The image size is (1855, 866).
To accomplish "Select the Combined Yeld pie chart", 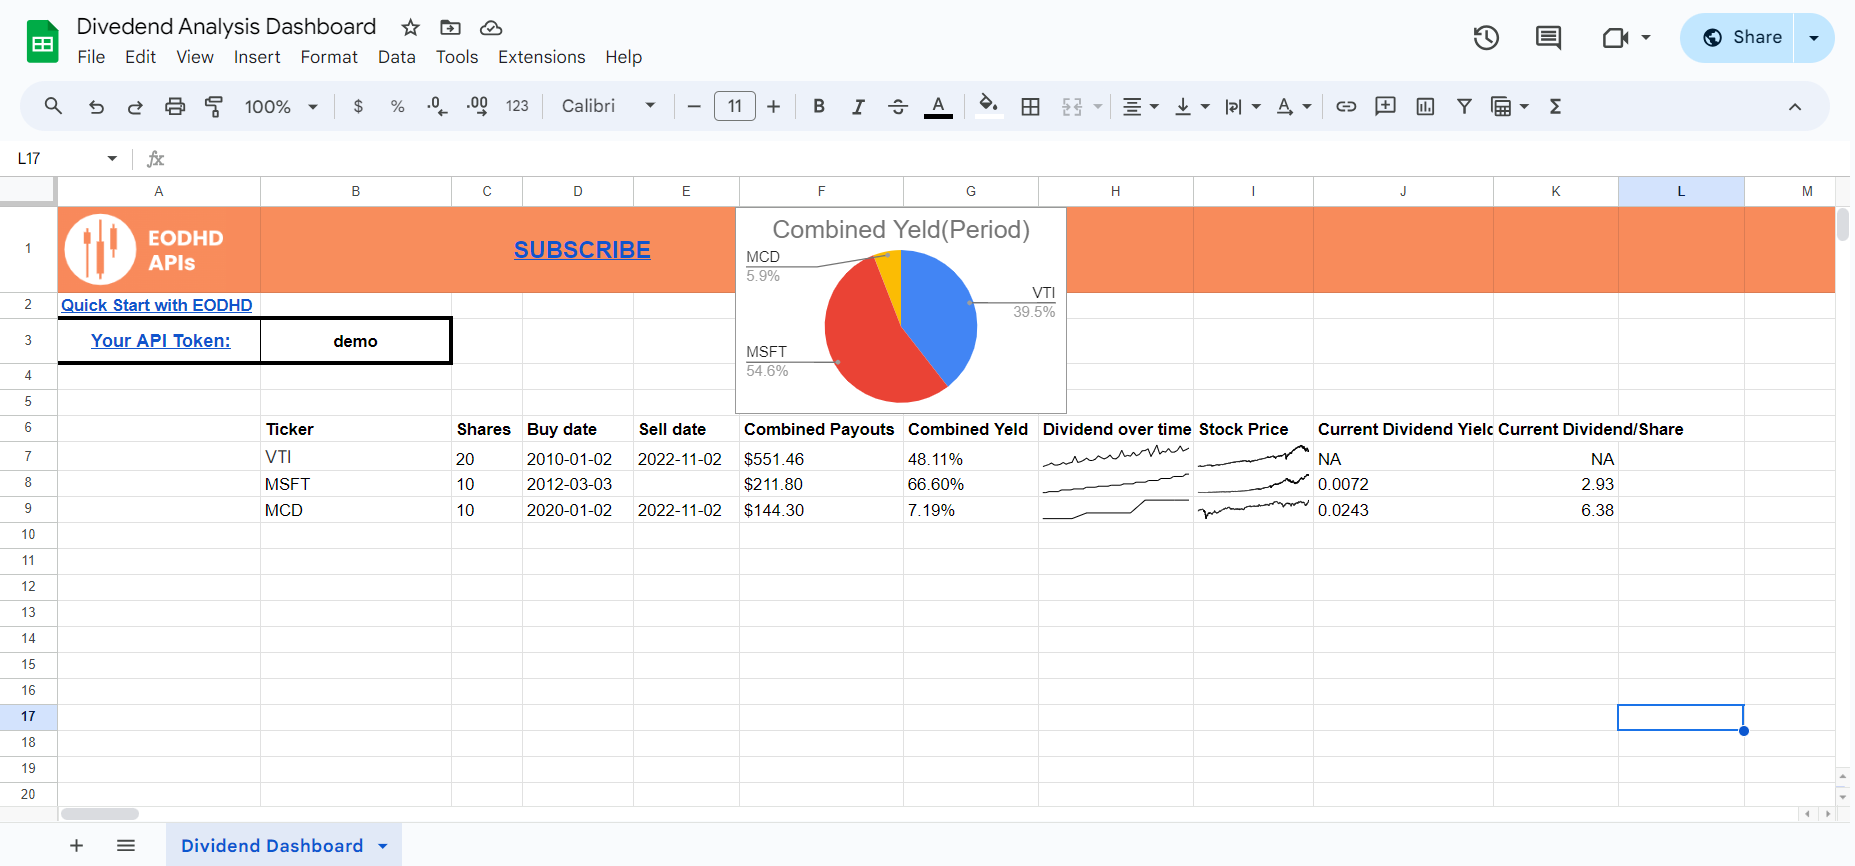I will pyautogui.click(x=901, y=310).
